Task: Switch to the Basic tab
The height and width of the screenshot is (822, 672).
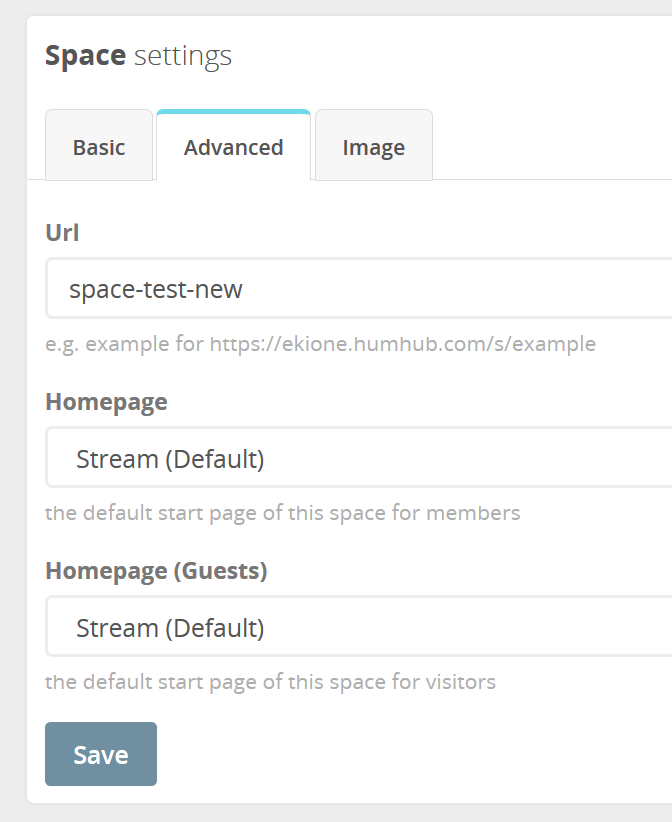Action: click(99, 146)
